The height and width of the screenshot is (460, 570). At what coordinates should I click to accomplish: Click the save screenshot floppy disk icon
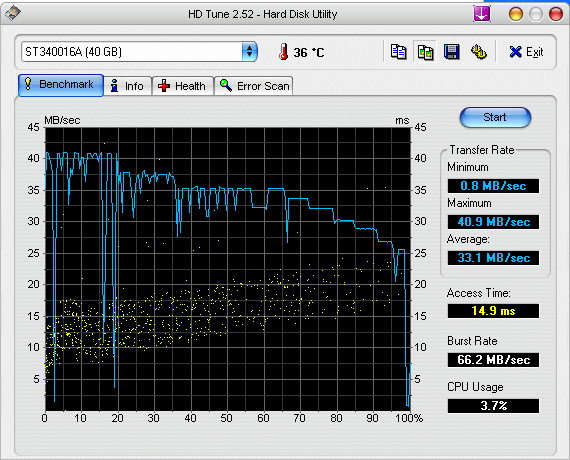coord(452,52)
